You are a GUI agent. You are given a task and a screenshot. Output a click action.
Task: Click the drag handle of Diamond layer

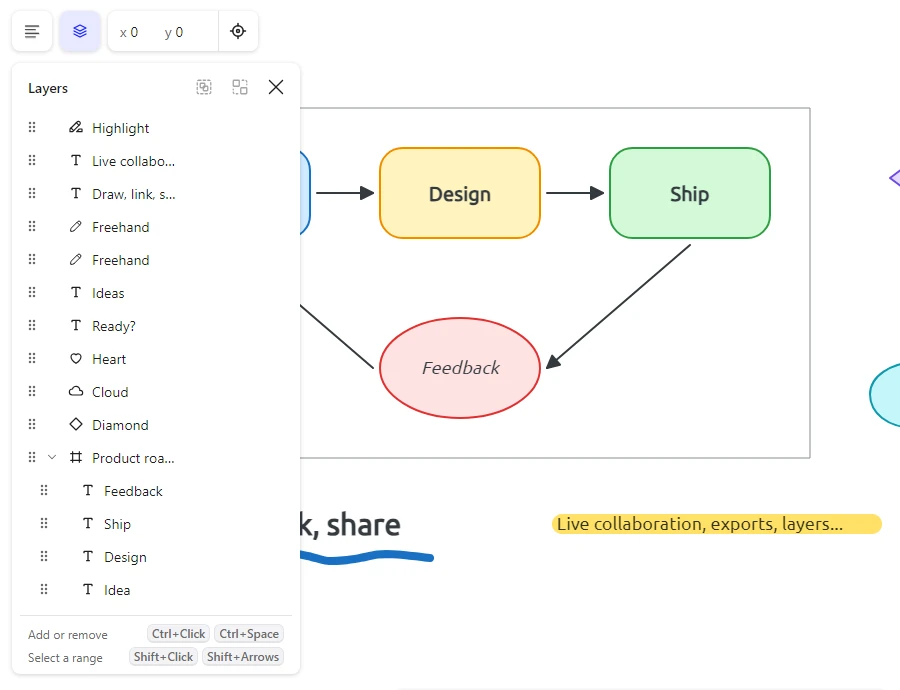tap(32, 425)
